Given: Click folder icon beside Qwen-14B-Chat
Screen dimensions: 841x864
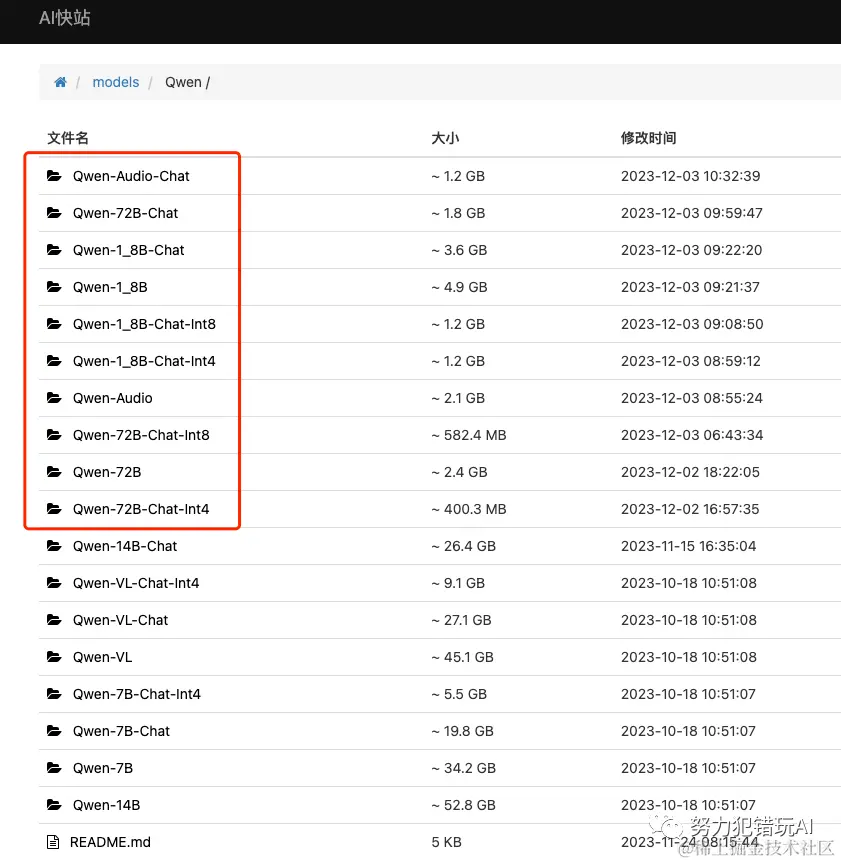Looking at the screenshot, I should (x=54, y=546).
